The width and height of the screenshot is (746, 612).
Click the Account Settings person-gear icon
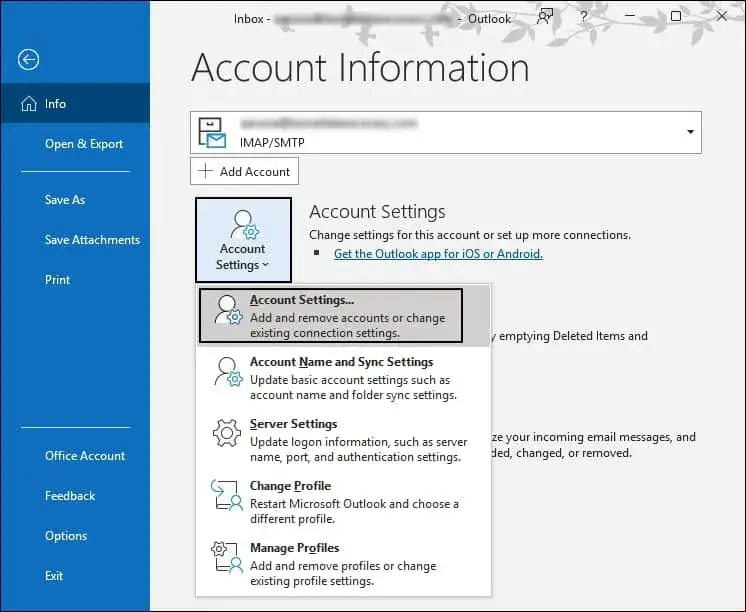tap(245, 225)
